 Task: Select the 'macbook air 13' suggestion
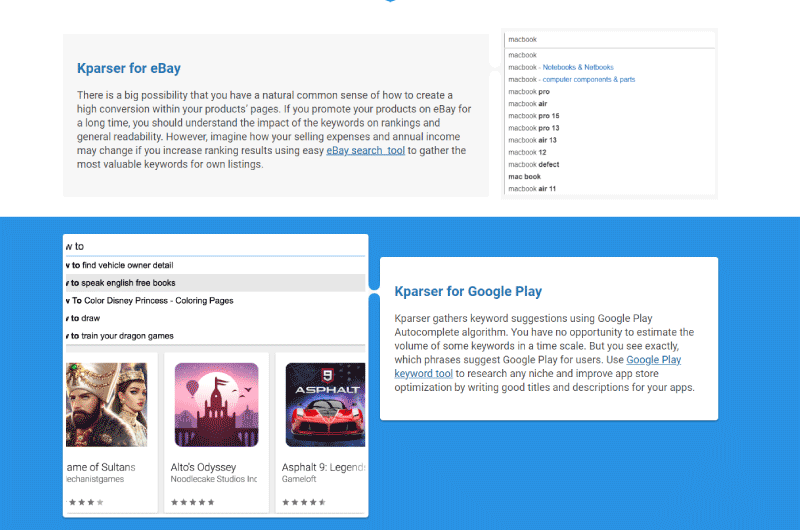(532, 140)
